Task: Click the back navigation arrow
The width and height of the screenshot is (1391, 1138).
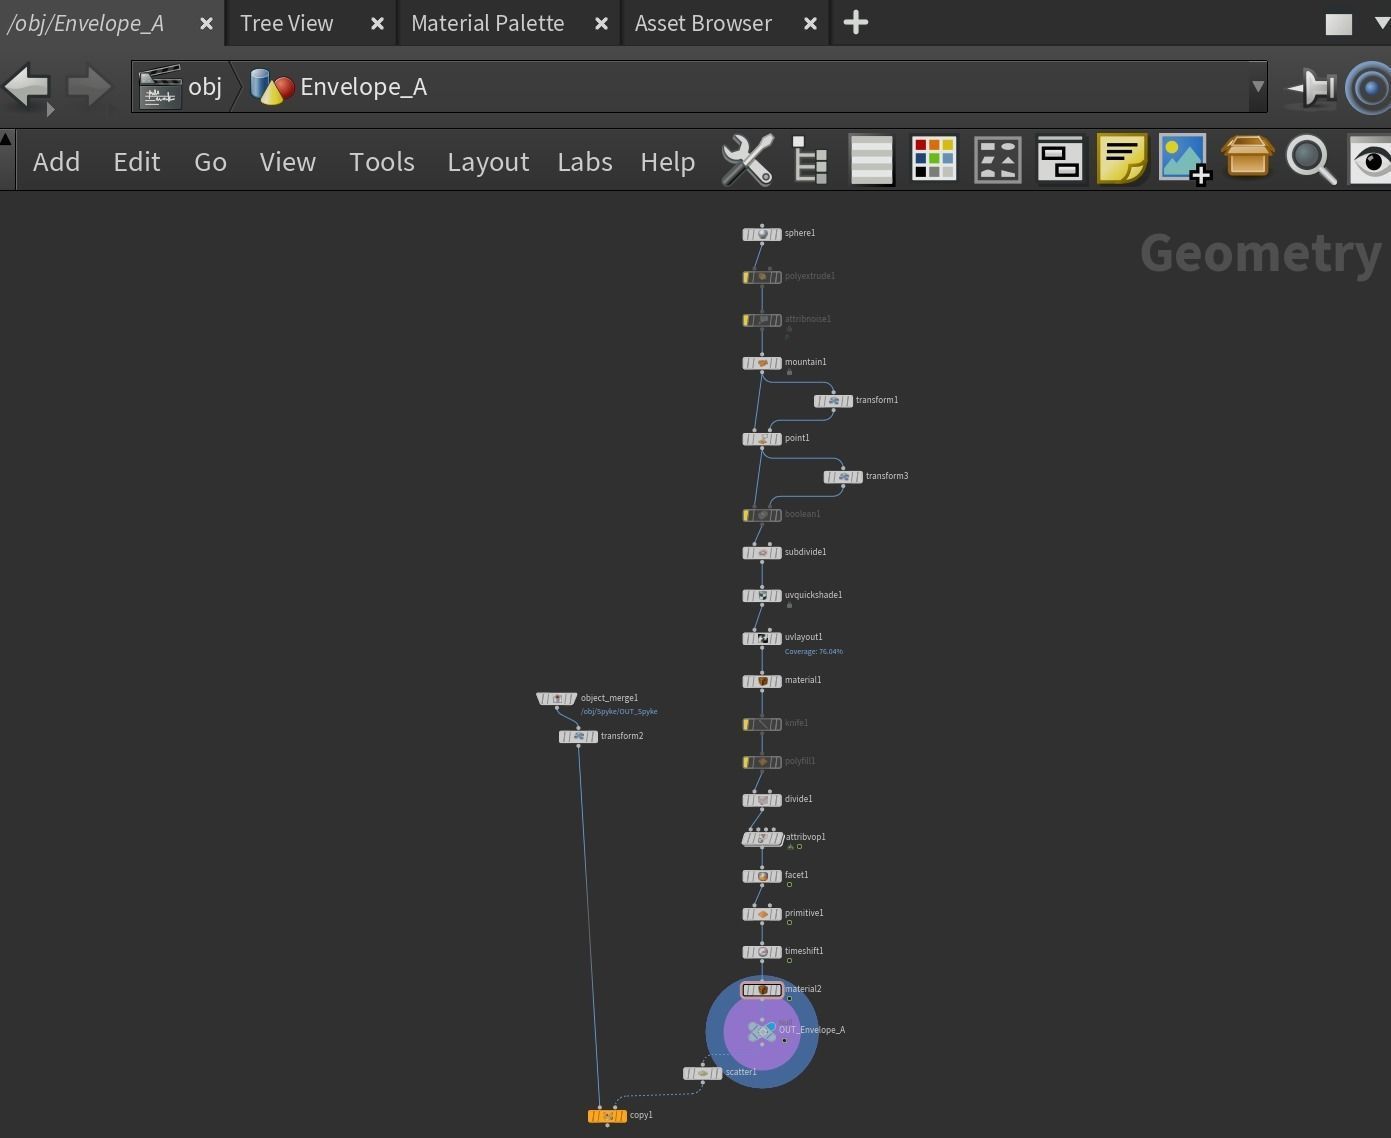Action: pyautogui.click(x=26, y=87)
